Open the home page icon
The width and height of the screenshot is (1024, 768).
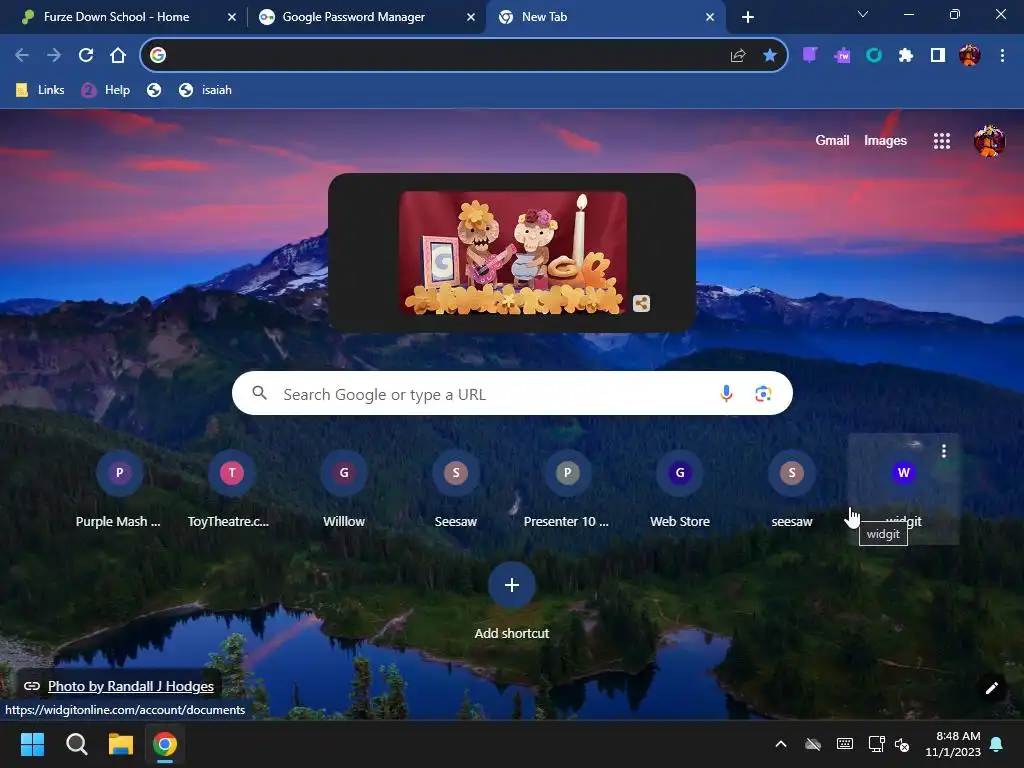(118, 56)
